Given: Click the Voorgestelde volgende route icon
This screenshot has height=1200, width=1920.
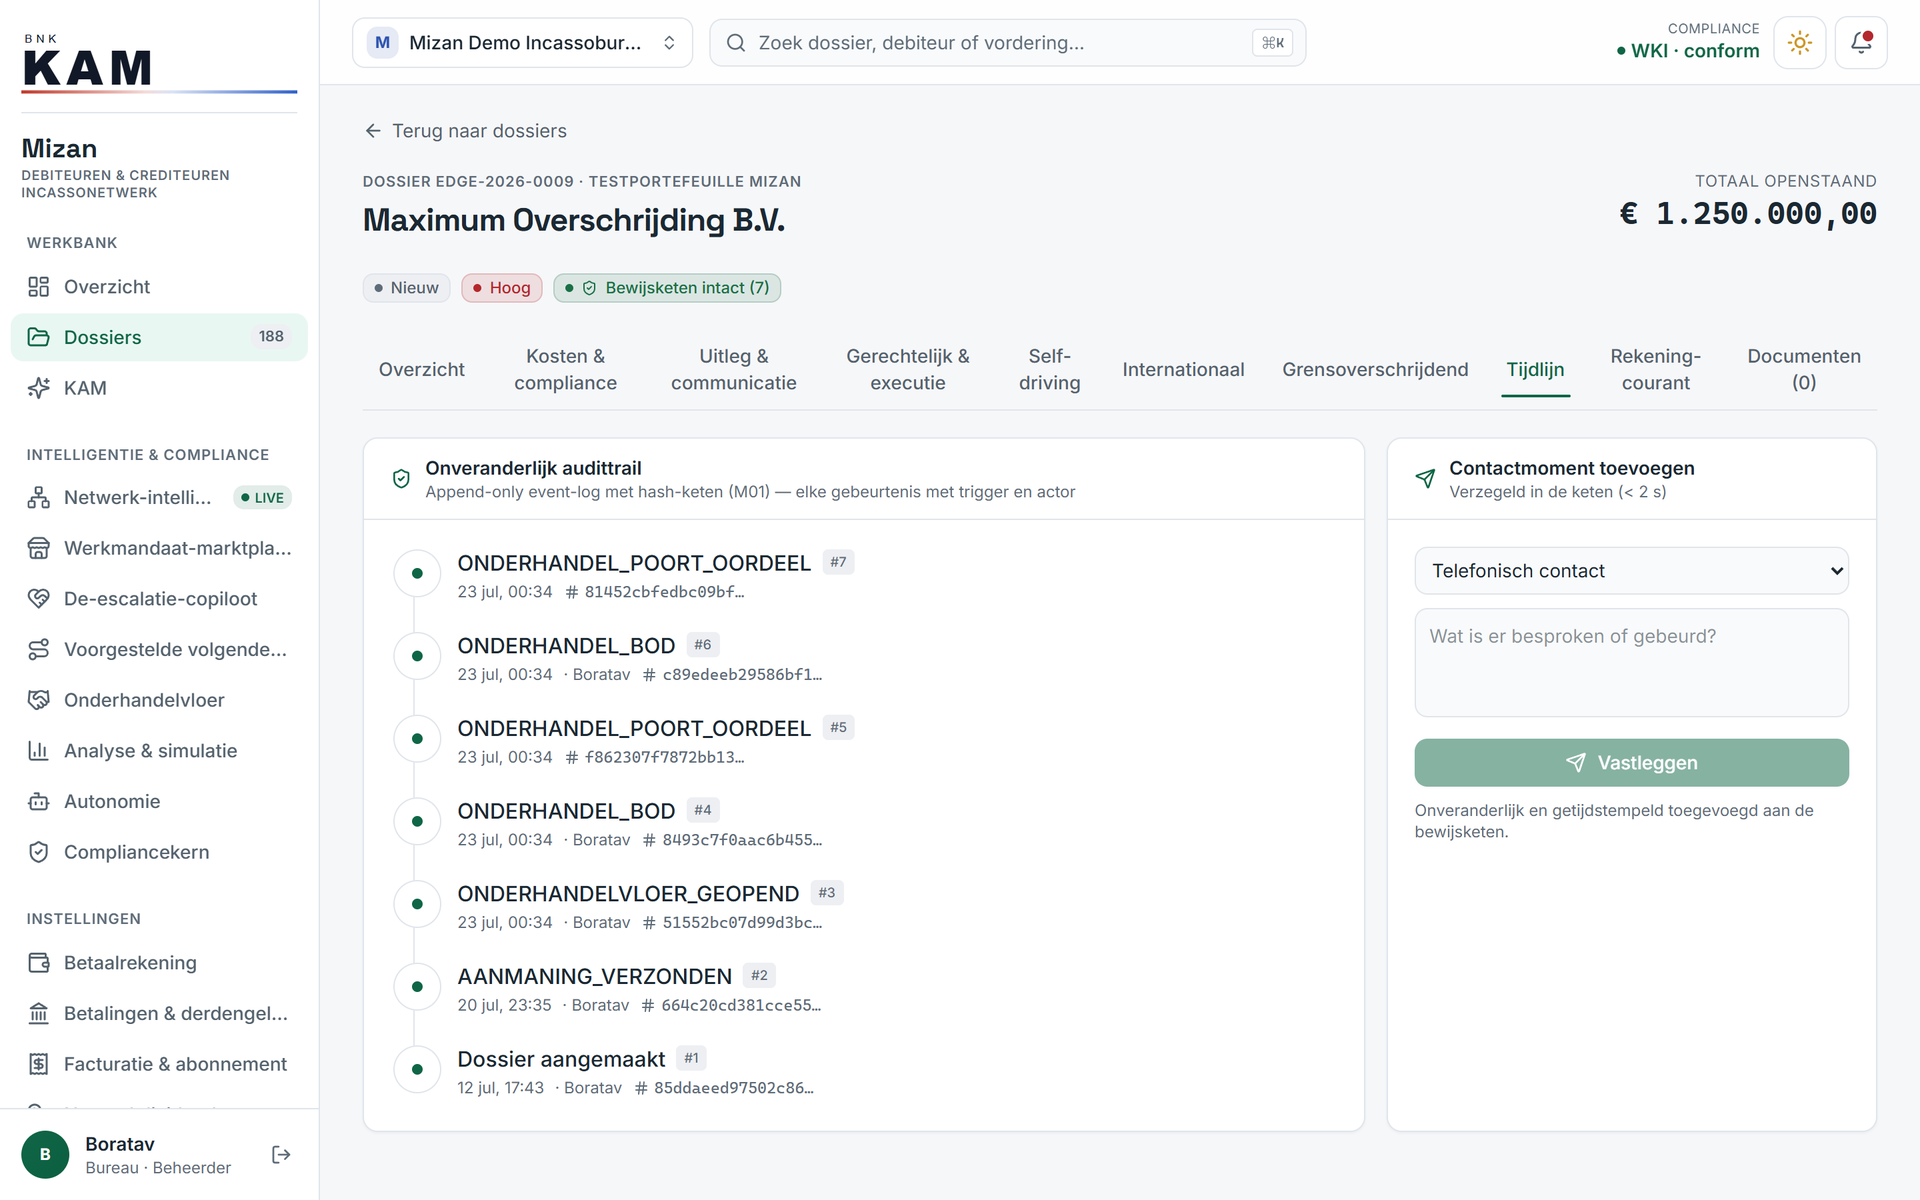Looking at the screenshot, I should (38, 650).
